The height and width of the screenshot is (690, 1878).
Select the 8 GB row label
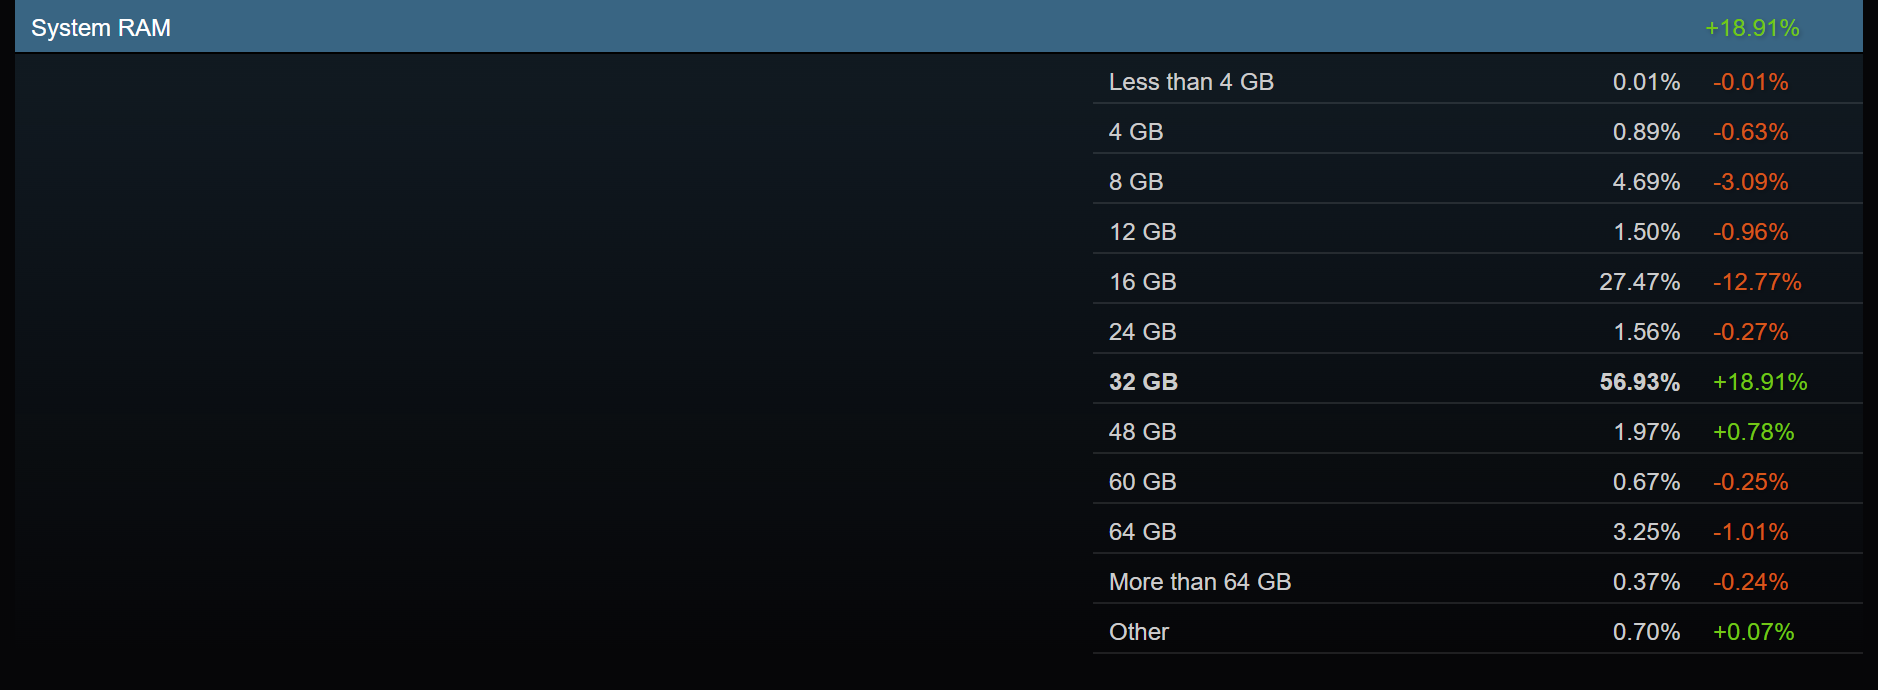click(1135, 182)
